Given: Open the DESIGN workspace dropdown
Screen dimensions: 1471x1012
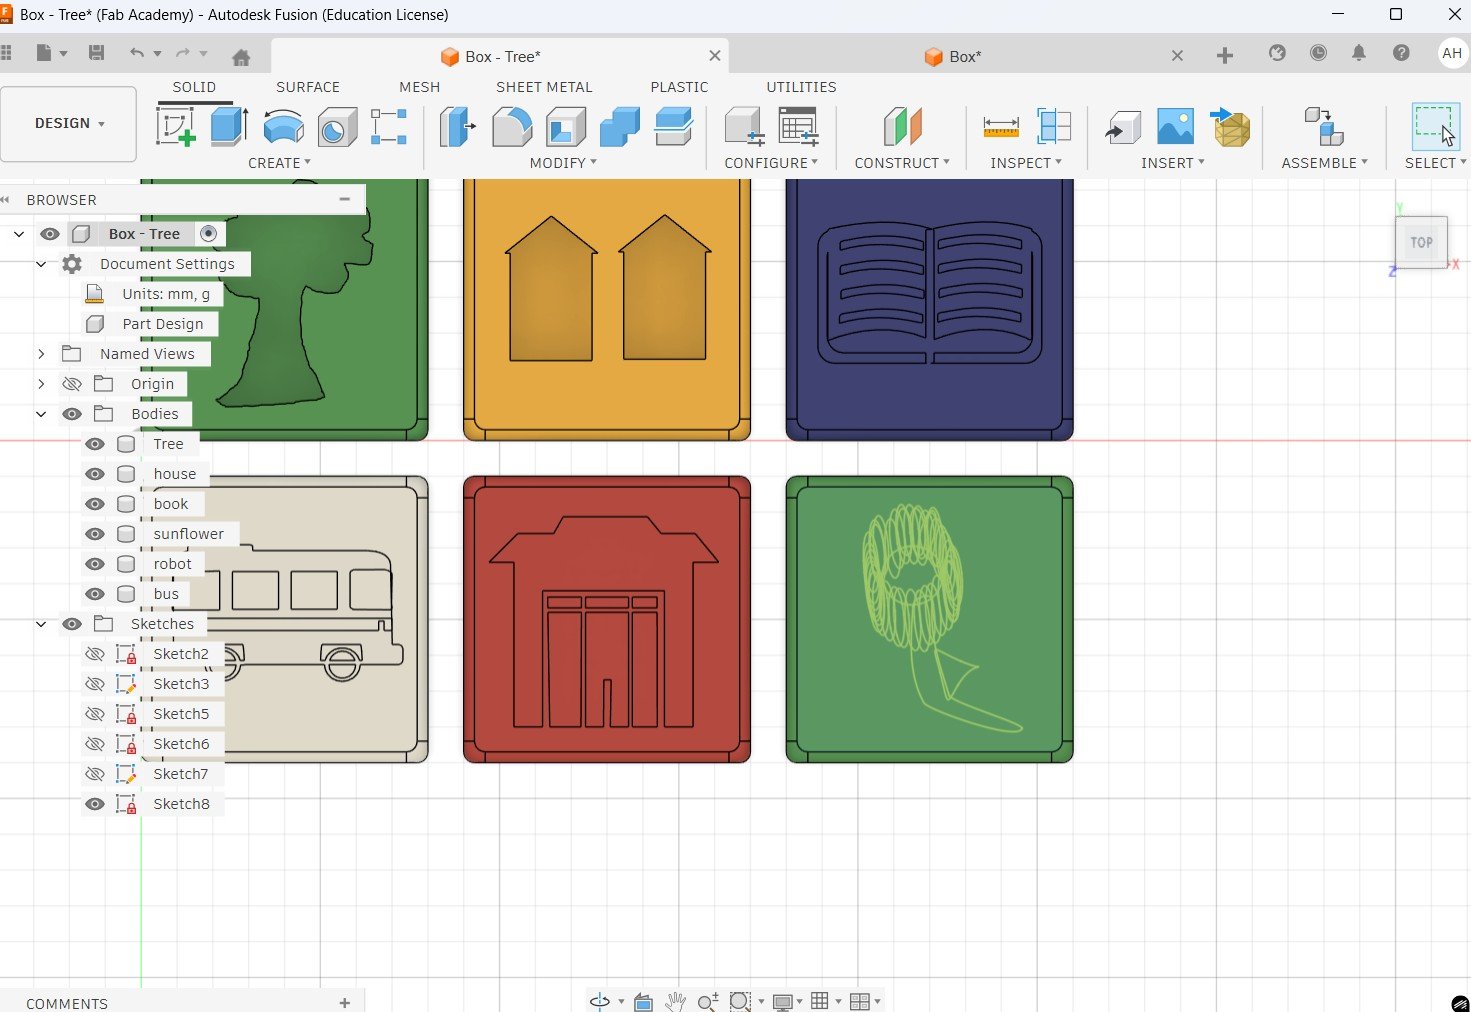Looking at the screenshot, I should [69, 123].
